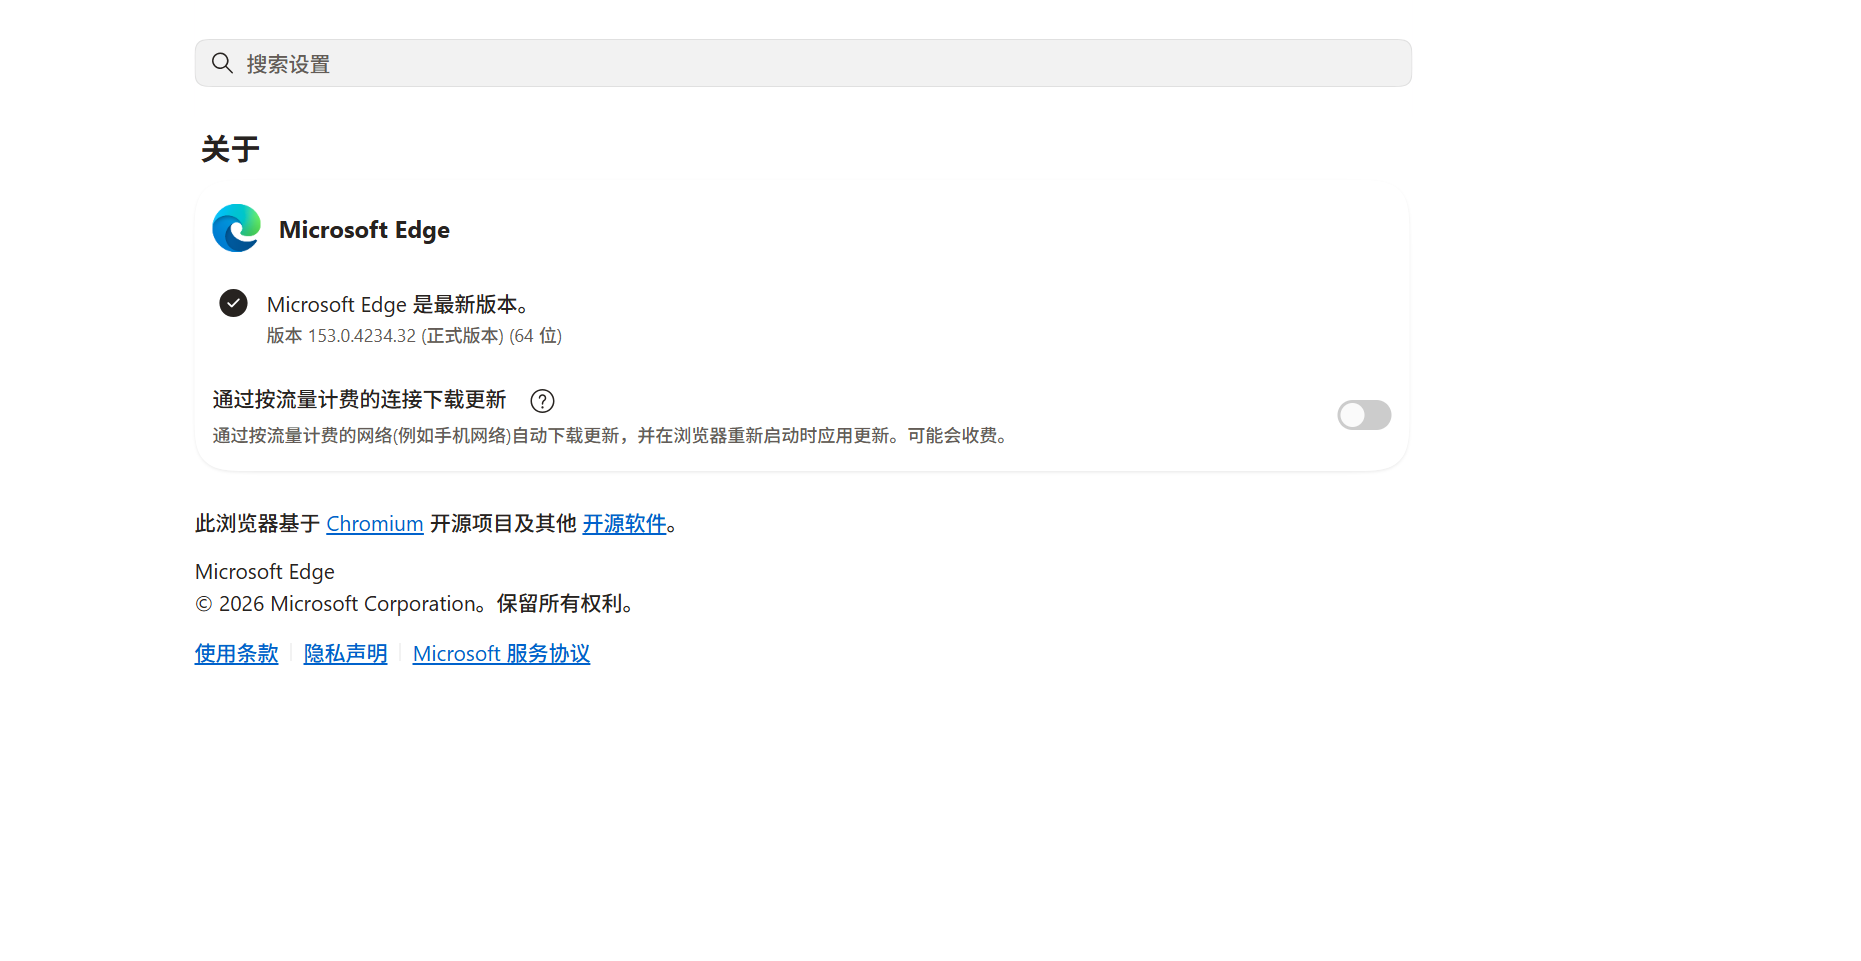Open the 开源软件 link

tap(624, 524)
